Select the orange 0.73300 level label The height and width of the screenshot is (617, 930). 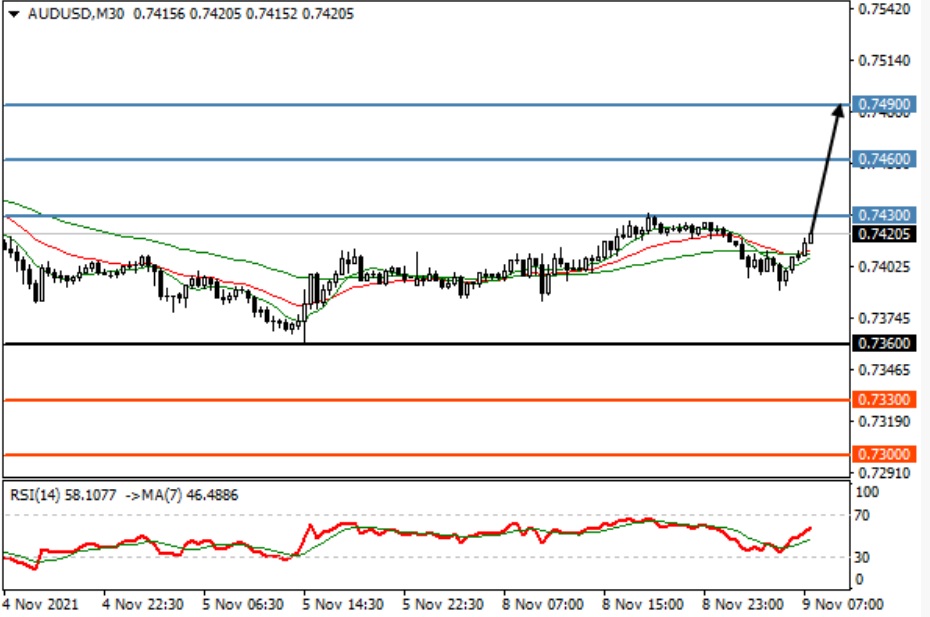coord(884,399)
